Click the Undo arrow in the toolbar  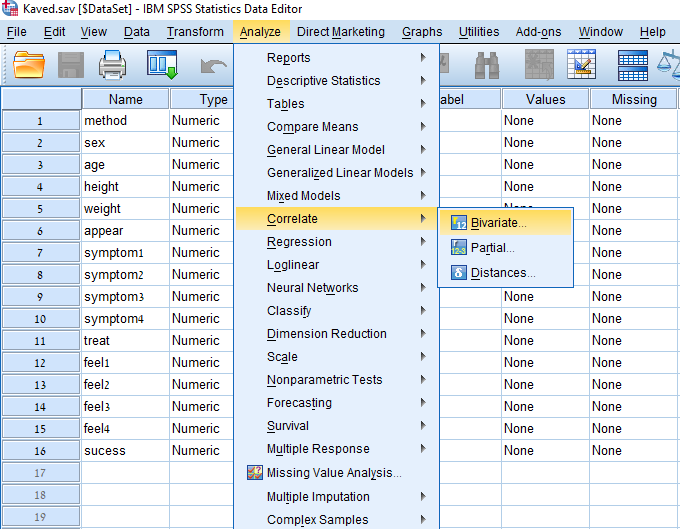[x=213, y=66]
